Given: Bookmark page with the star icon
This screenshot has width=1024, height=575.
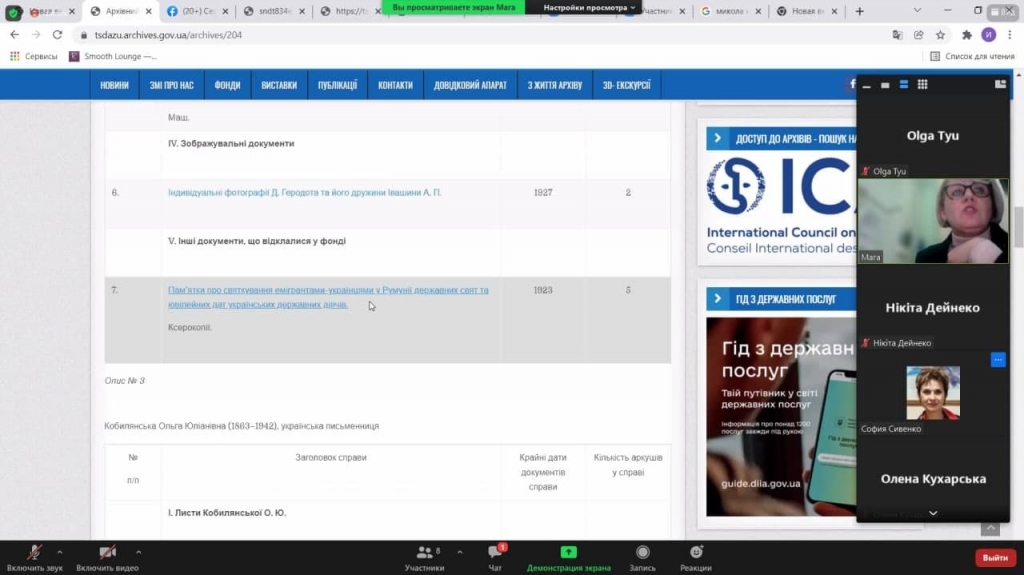Looking at the screenshot, I should (940, 35).
